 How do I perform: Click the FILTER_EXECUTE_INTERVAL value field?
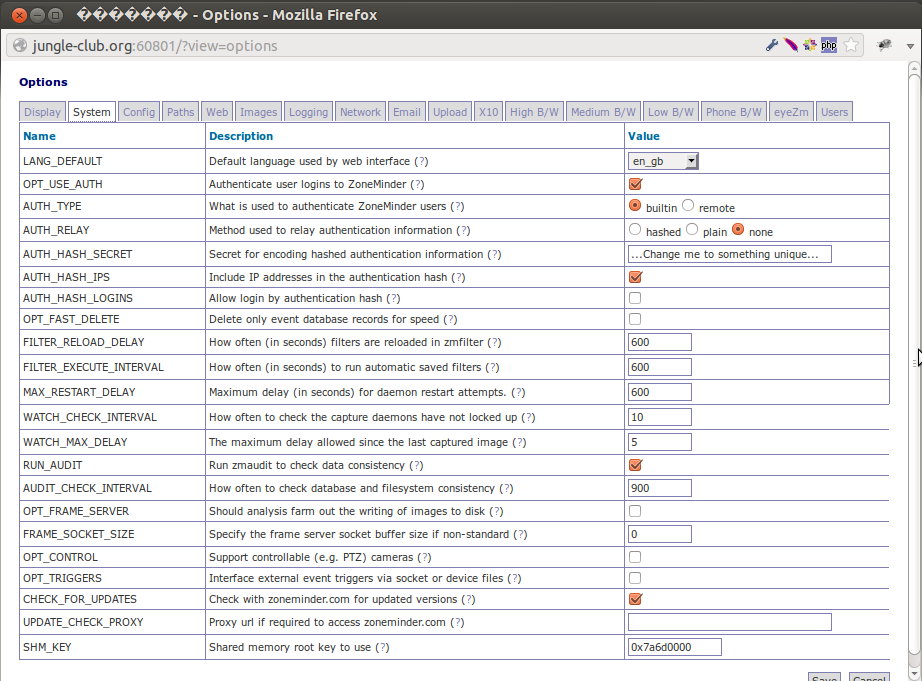pos(660,367)
